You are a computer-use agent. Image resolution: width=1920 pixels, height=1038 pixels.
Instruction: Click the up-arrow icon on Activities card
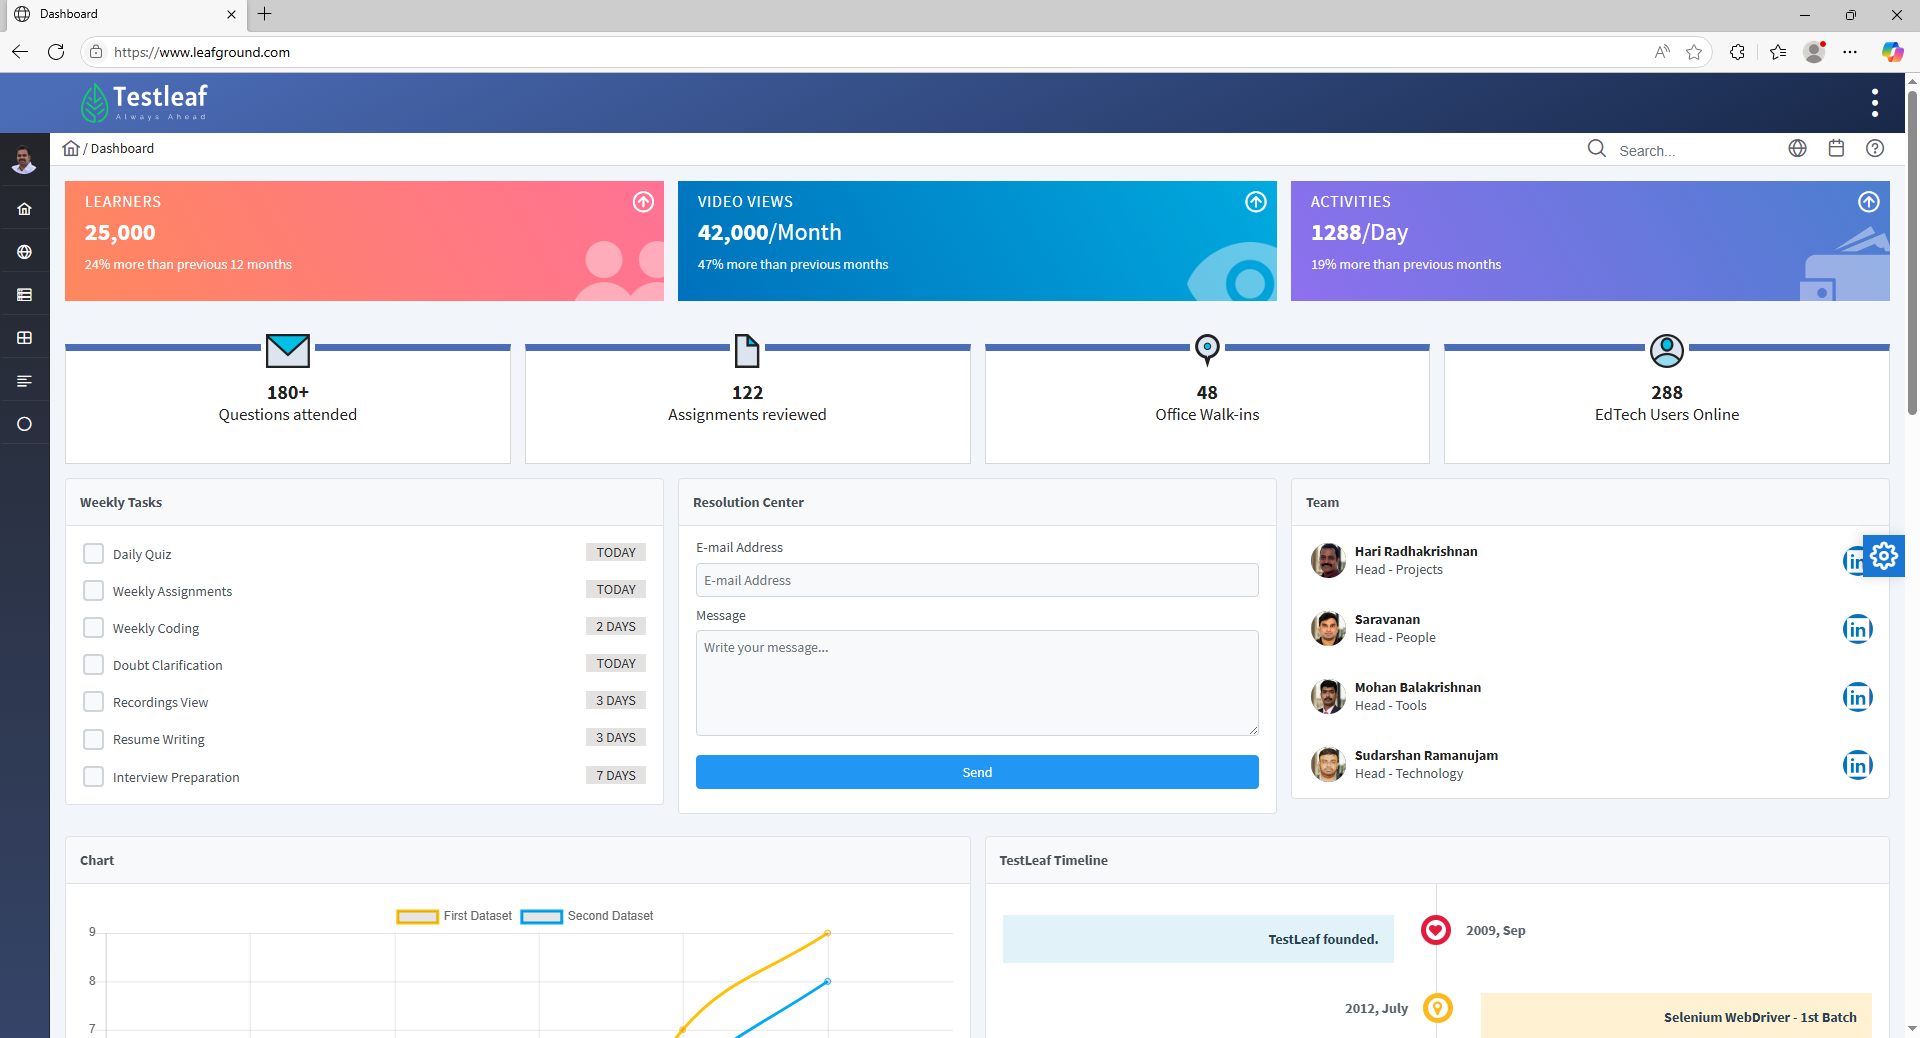pyautogui.click(x=1869, y=202)
